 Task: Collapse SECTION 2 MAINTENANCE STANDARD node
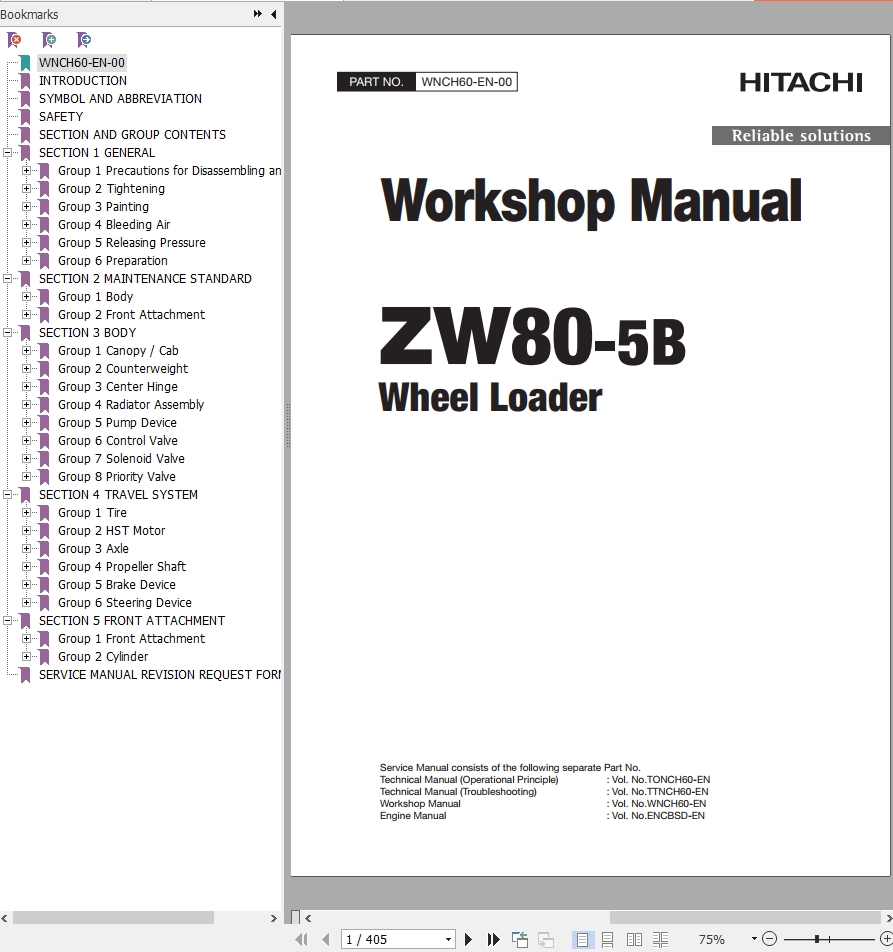pos(7,279)
